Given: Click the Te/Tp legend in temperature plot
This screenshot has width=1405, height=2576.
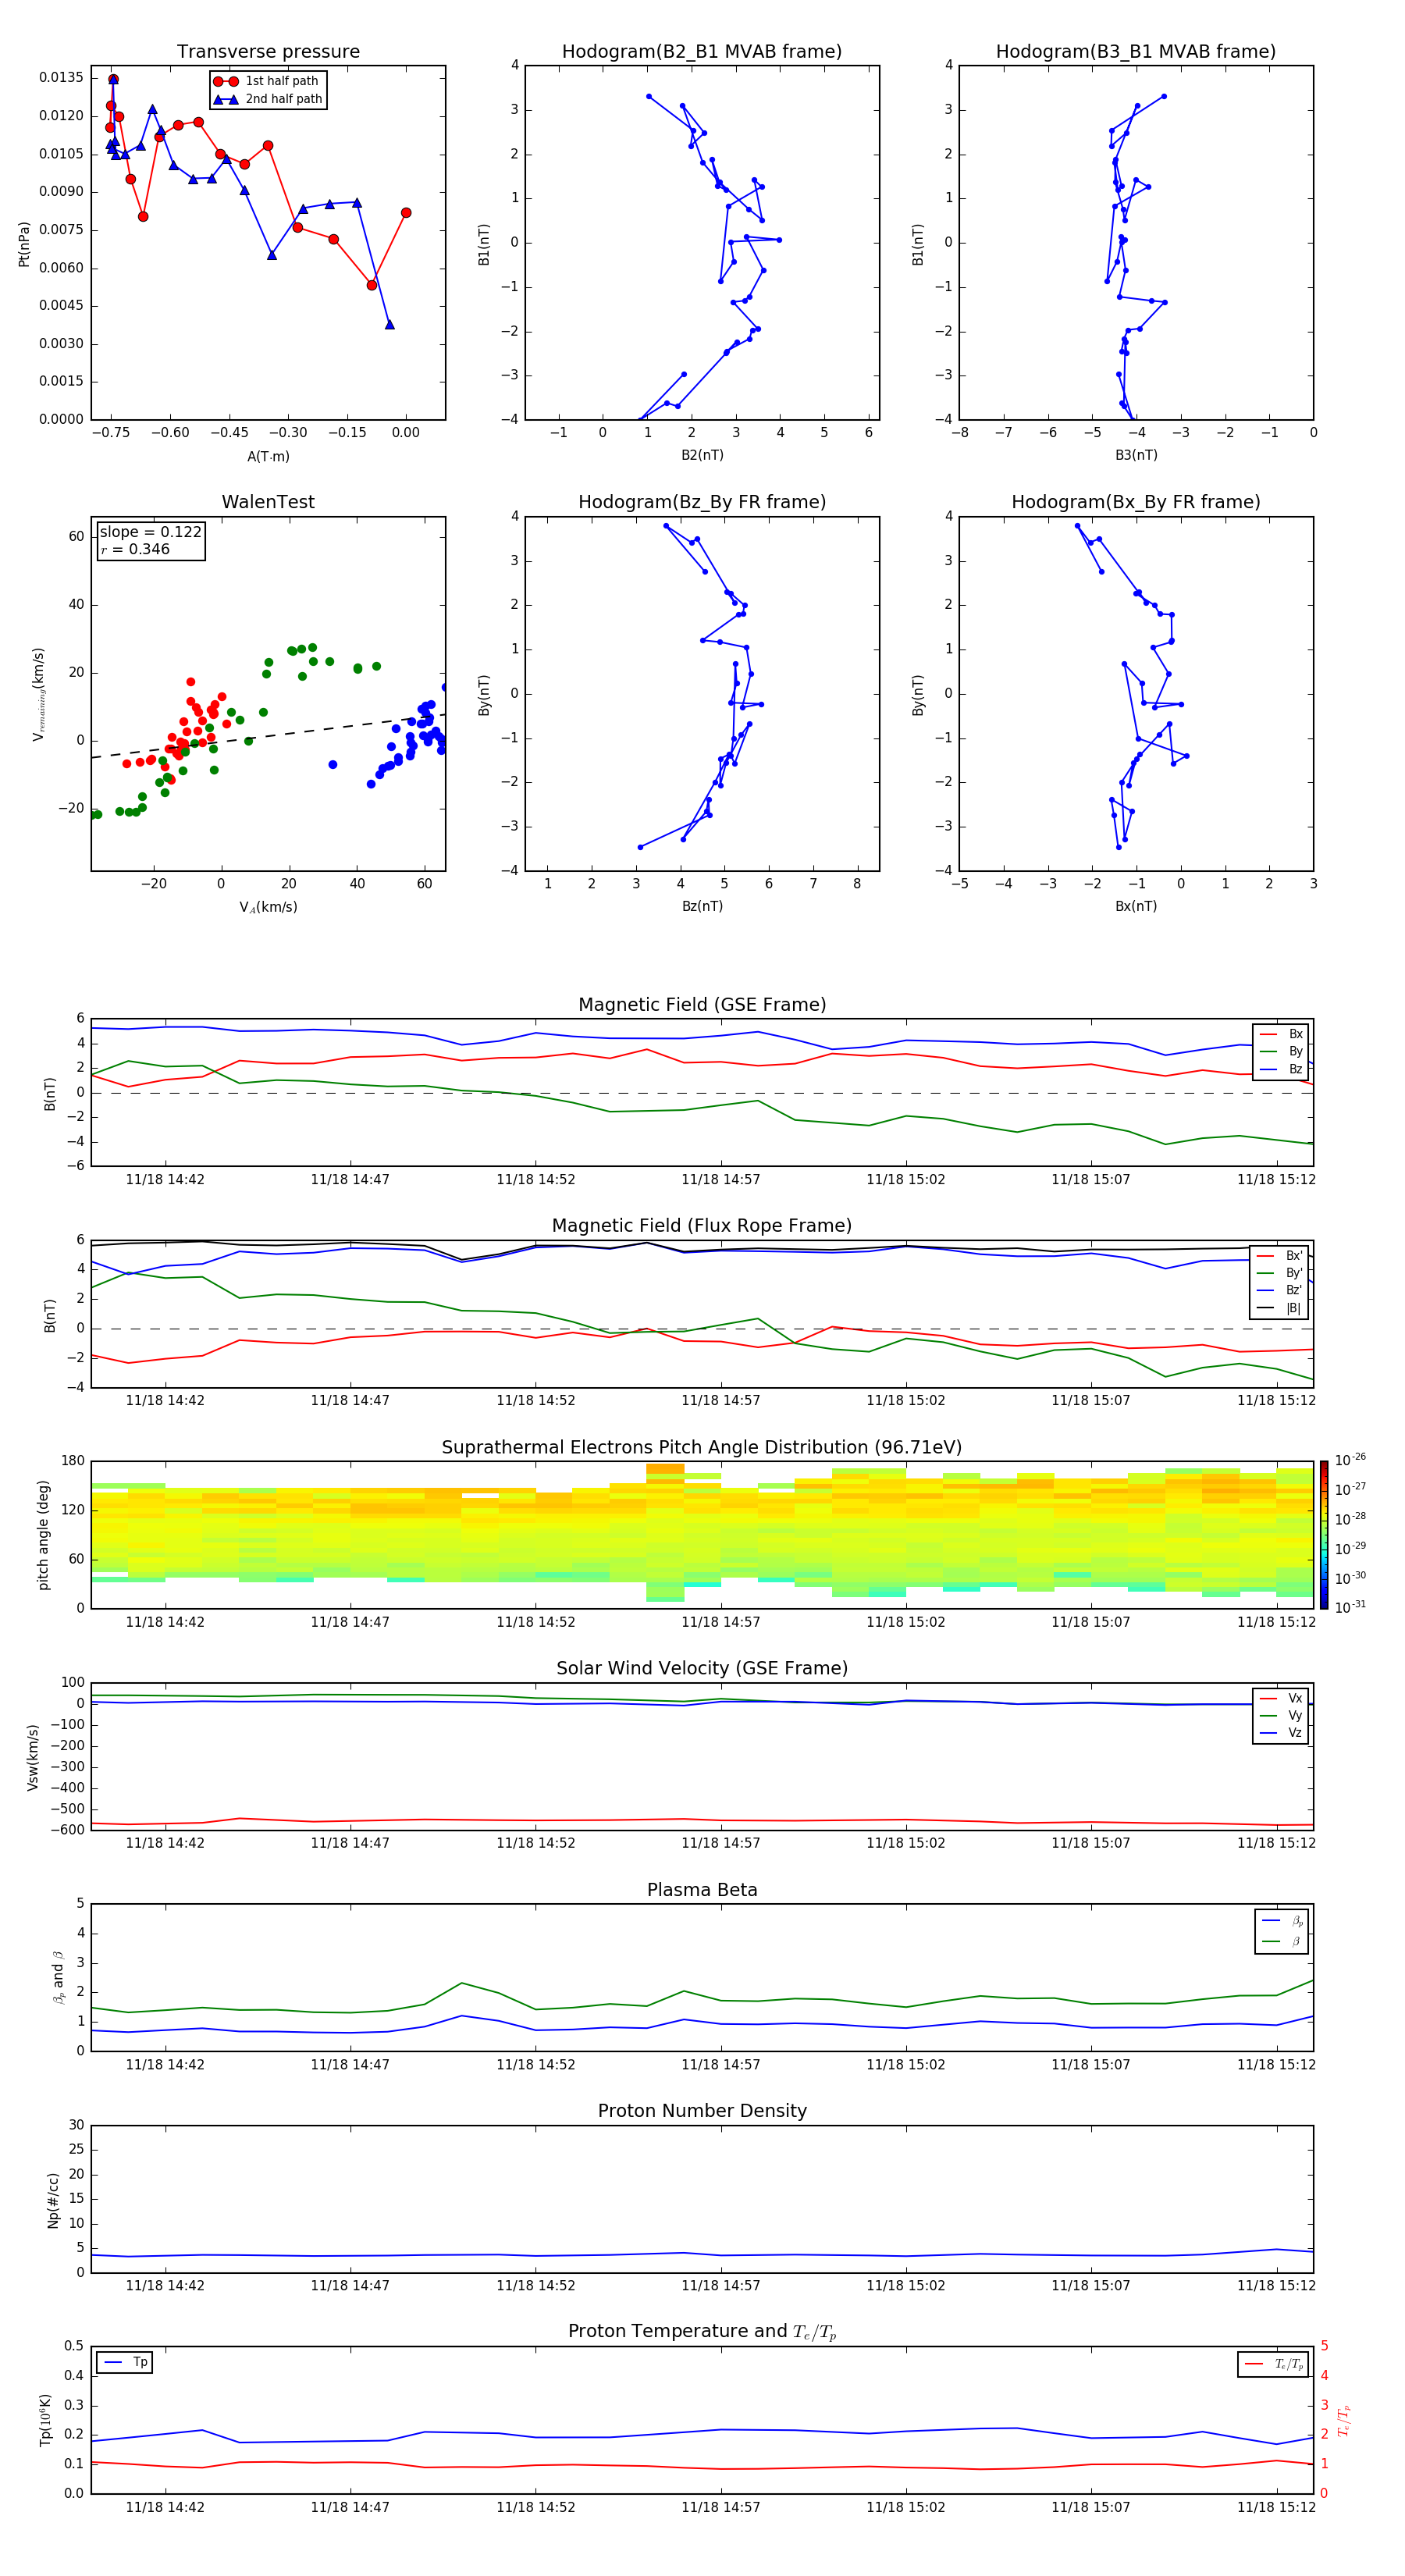Looking at the screenshot, I should [x=1275, y=2364].
